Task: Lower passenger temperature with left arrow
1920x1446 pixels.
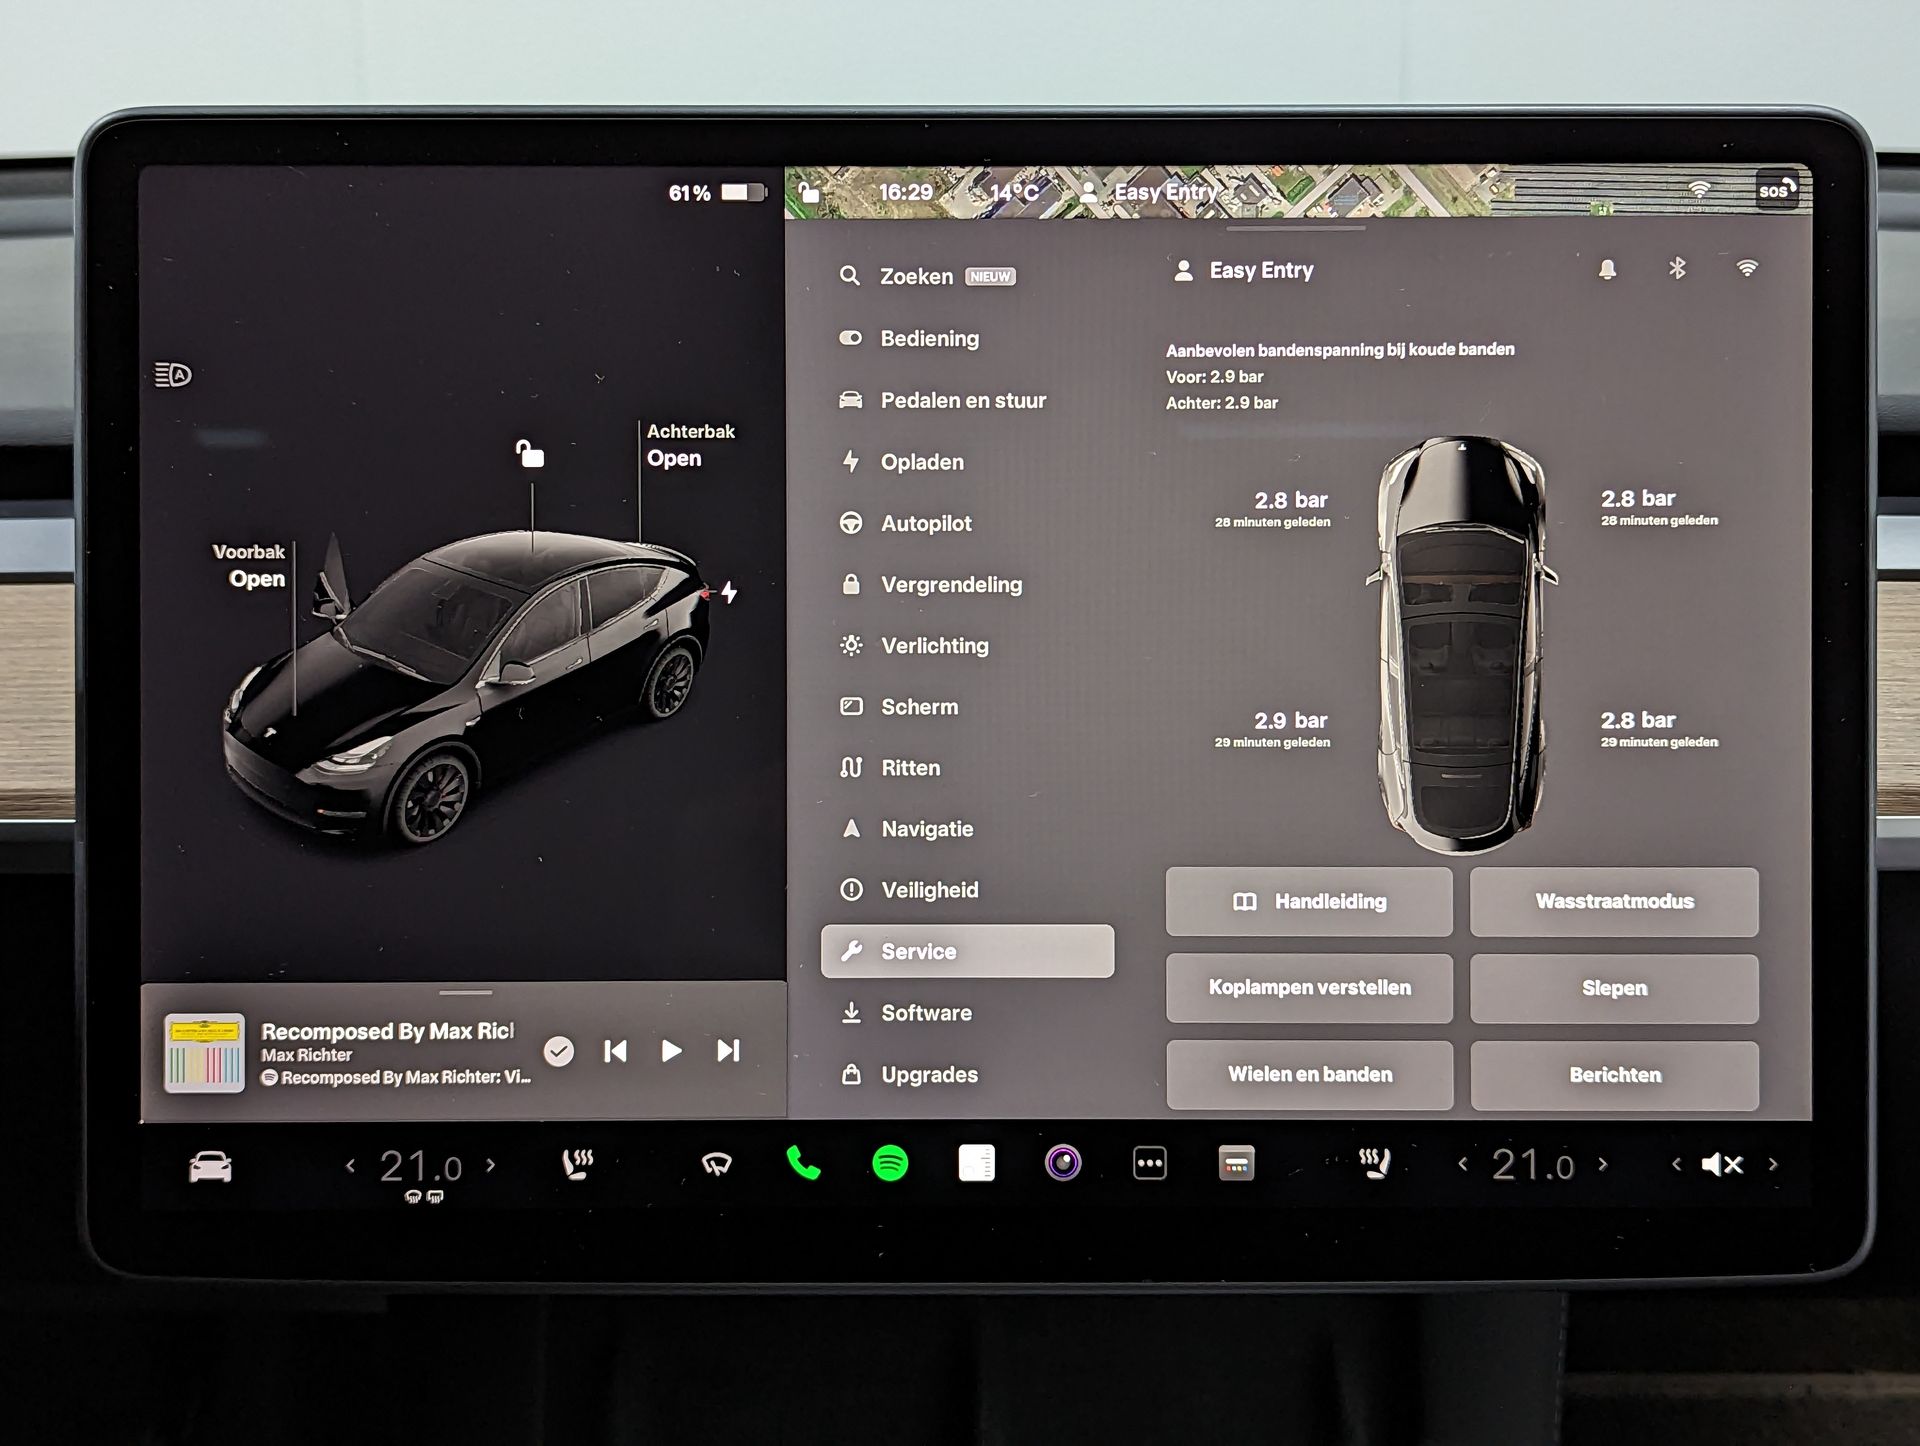Action: tap(1463, 1164)
